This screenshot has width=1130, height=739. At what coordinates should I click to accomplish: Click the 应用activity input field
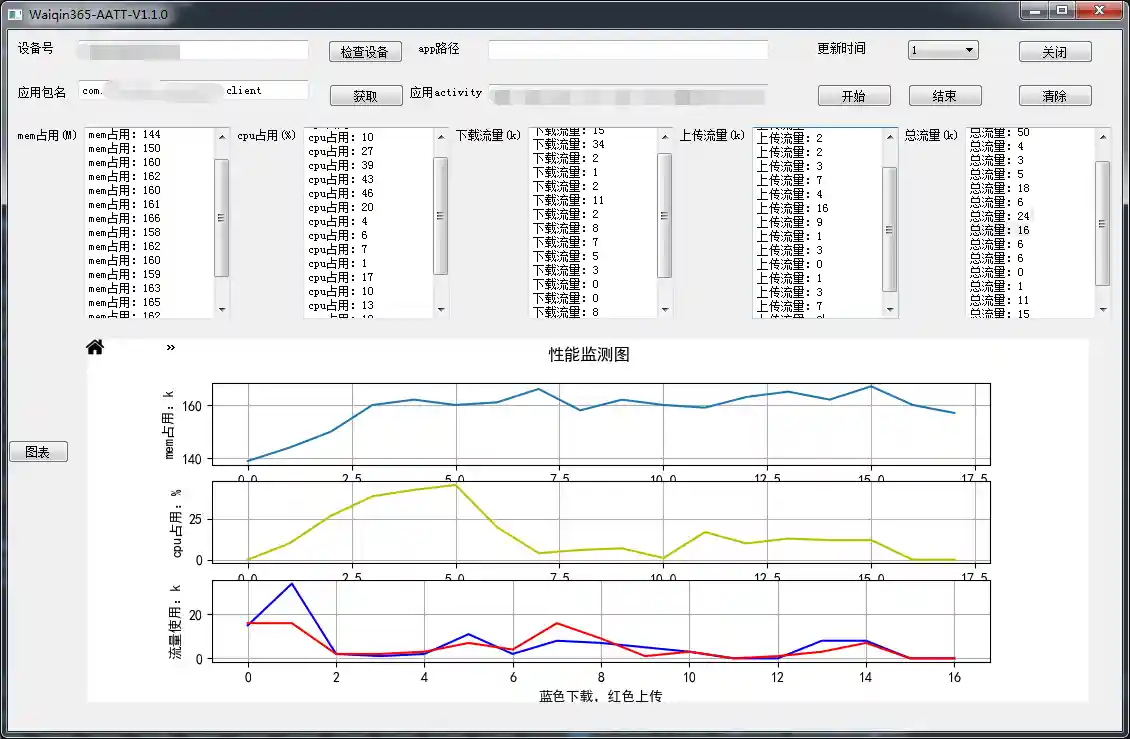[628, 95]
